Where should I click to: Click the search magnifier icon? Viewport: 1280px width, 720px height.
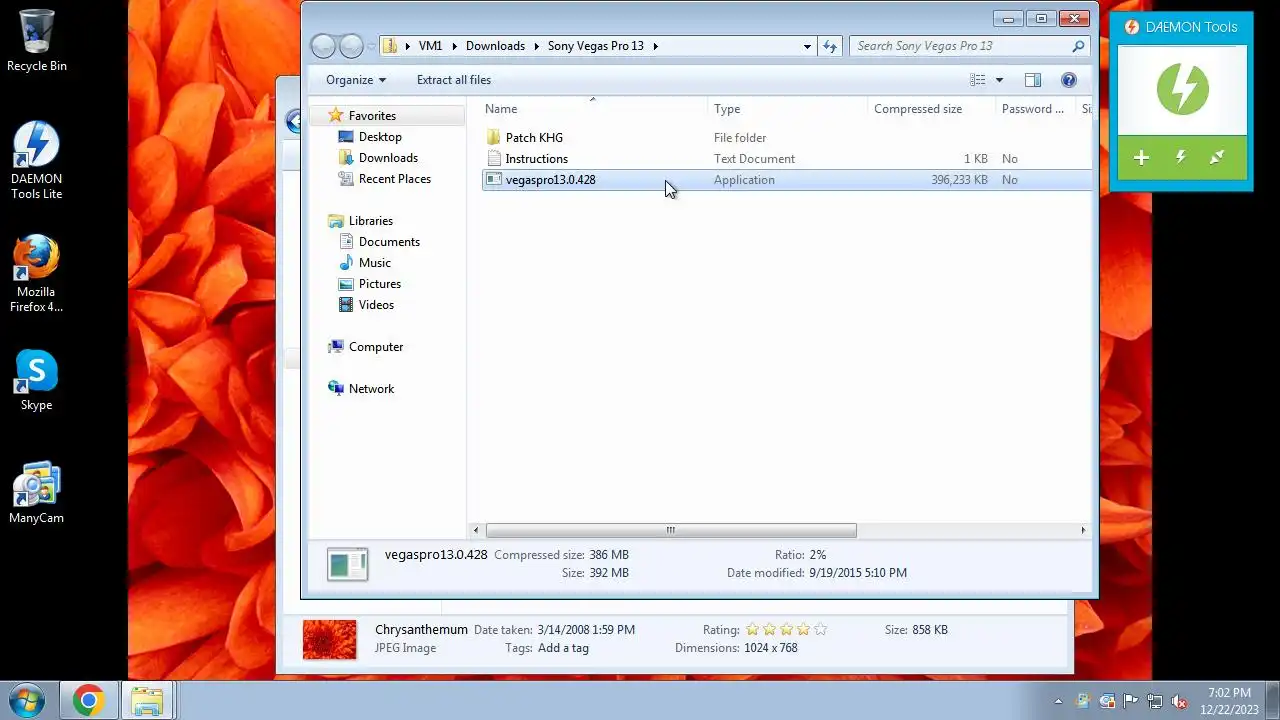tap(1078, 46)
